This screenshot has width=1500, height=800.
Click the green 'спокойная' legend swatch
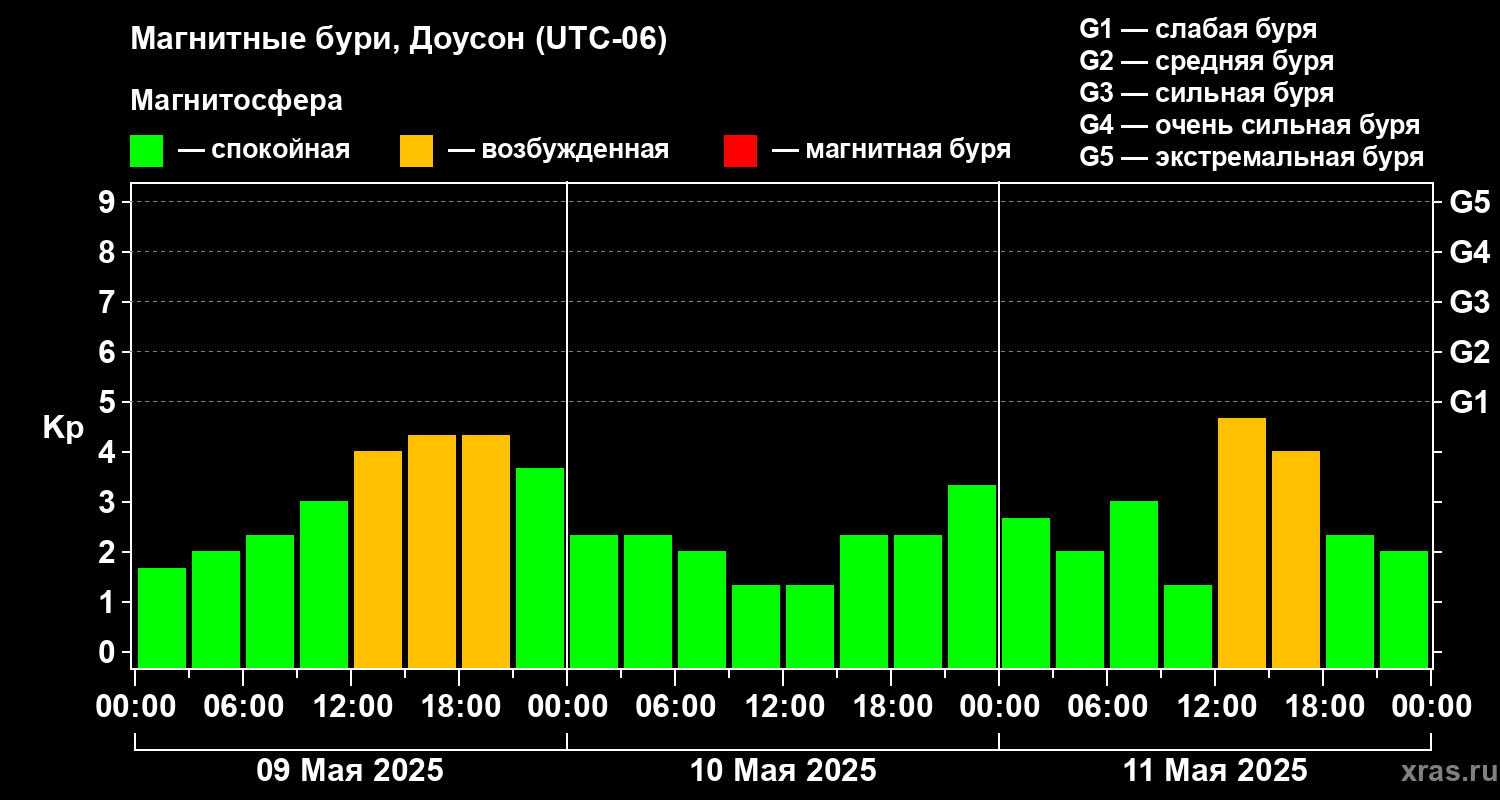click(146, 151)
